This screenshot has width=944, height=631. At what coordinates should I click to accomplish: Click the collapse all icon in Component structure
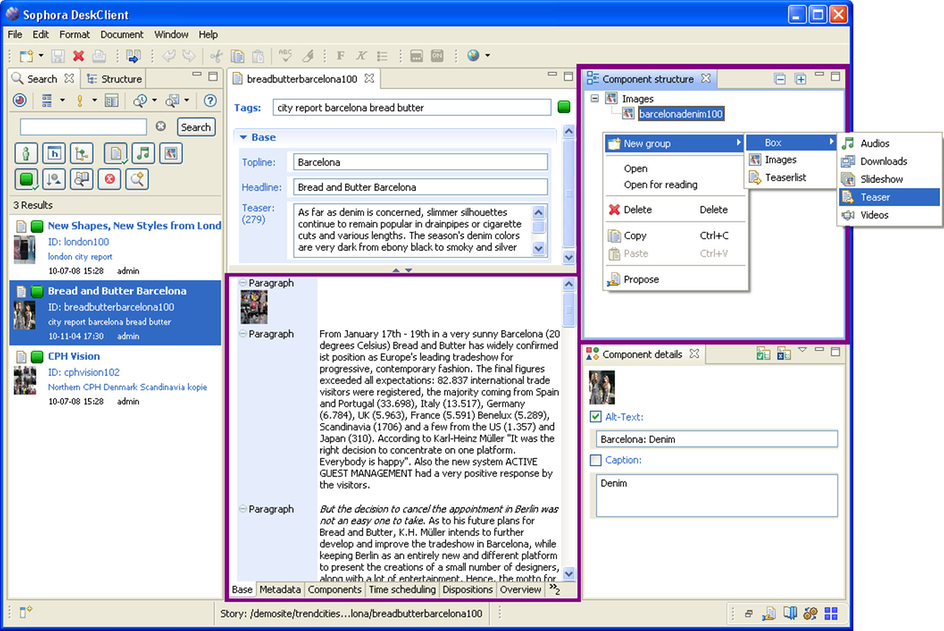[x=780, y=79]
